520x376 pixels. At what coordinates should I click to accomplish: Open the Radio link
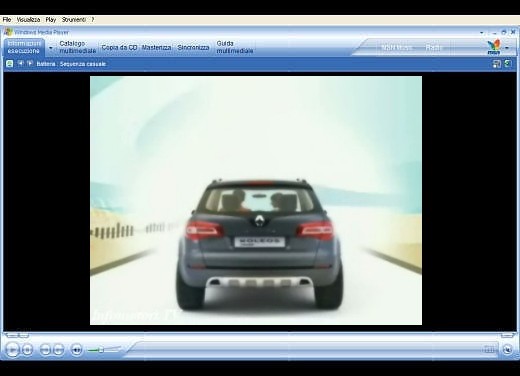pyautogui.click(x=433, y=48)
